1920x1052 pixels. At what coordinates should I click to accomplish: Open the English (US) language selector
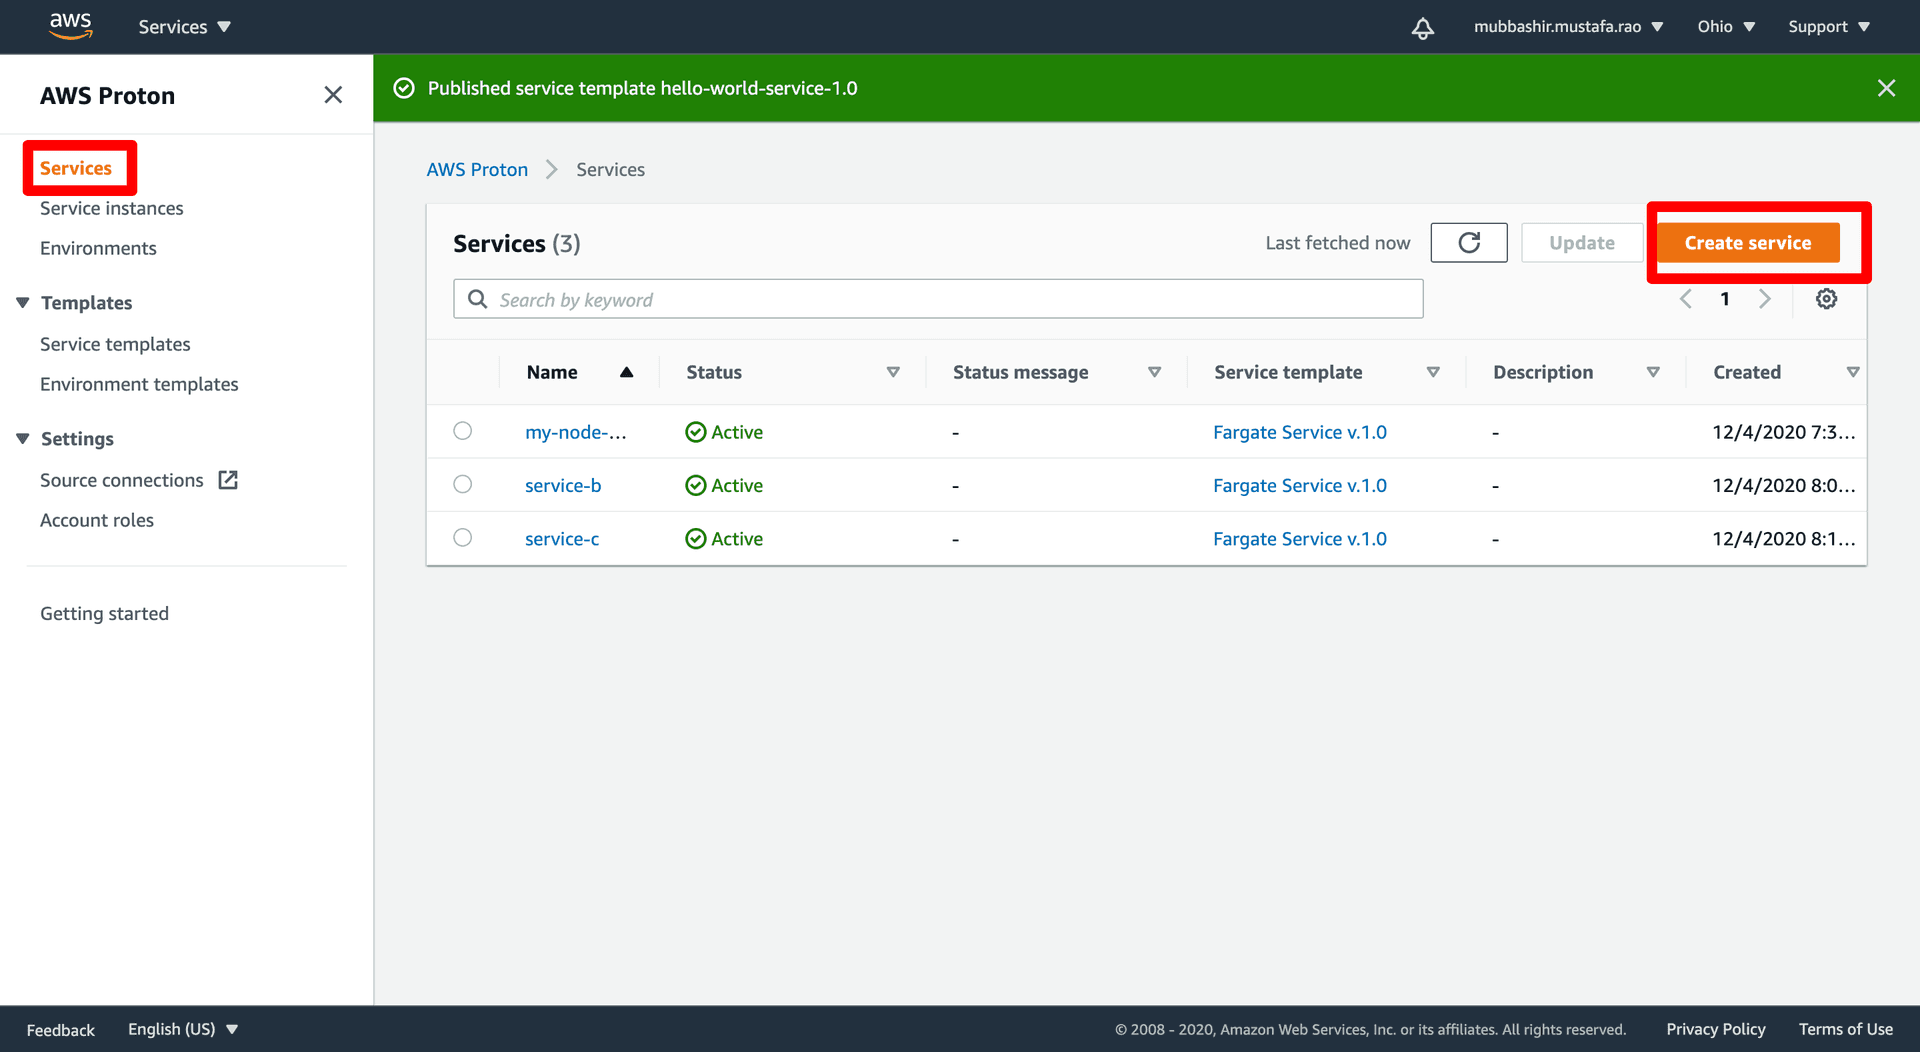click(183, 1029)
